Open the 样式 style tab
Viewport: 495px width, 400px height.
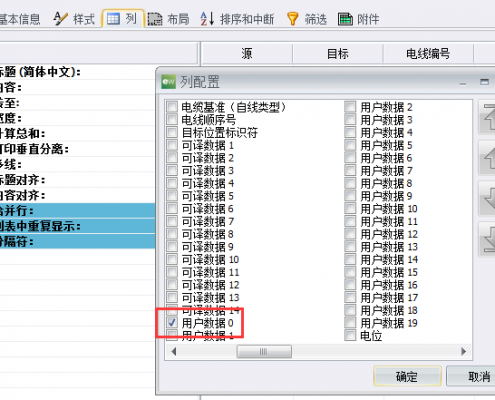74,19
